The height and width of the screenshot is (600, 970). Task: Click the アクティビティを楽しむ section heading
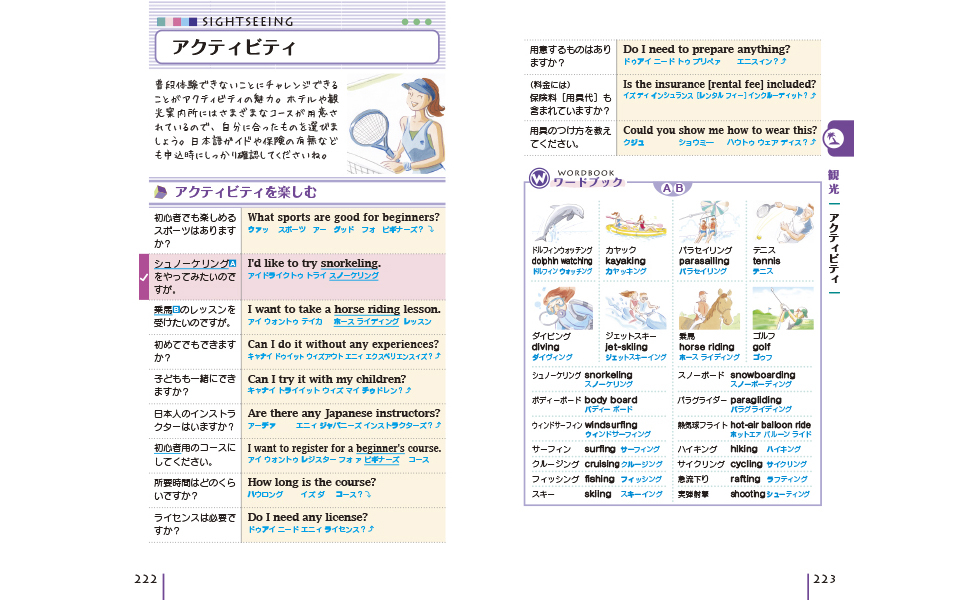point(246,192)
